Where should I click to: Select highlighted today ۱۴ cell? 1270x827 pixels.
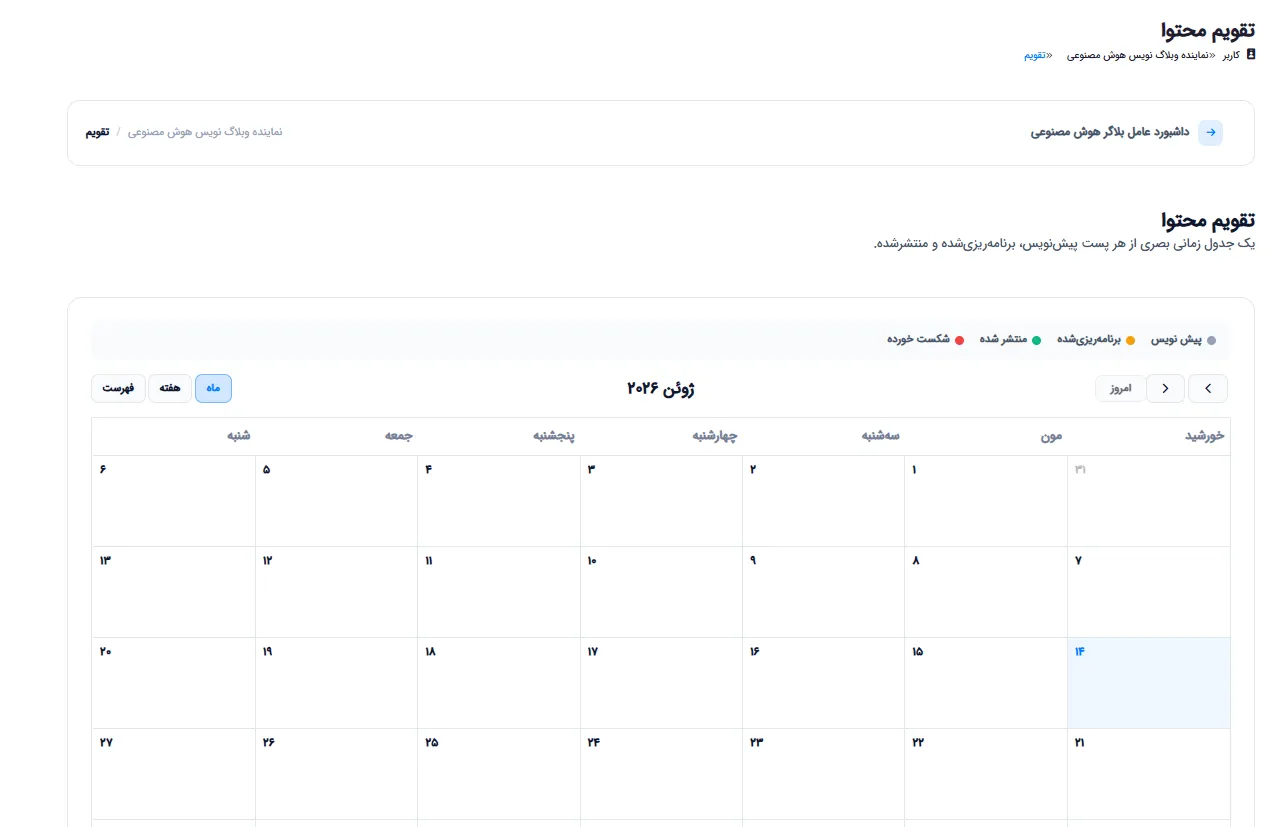1149,683
